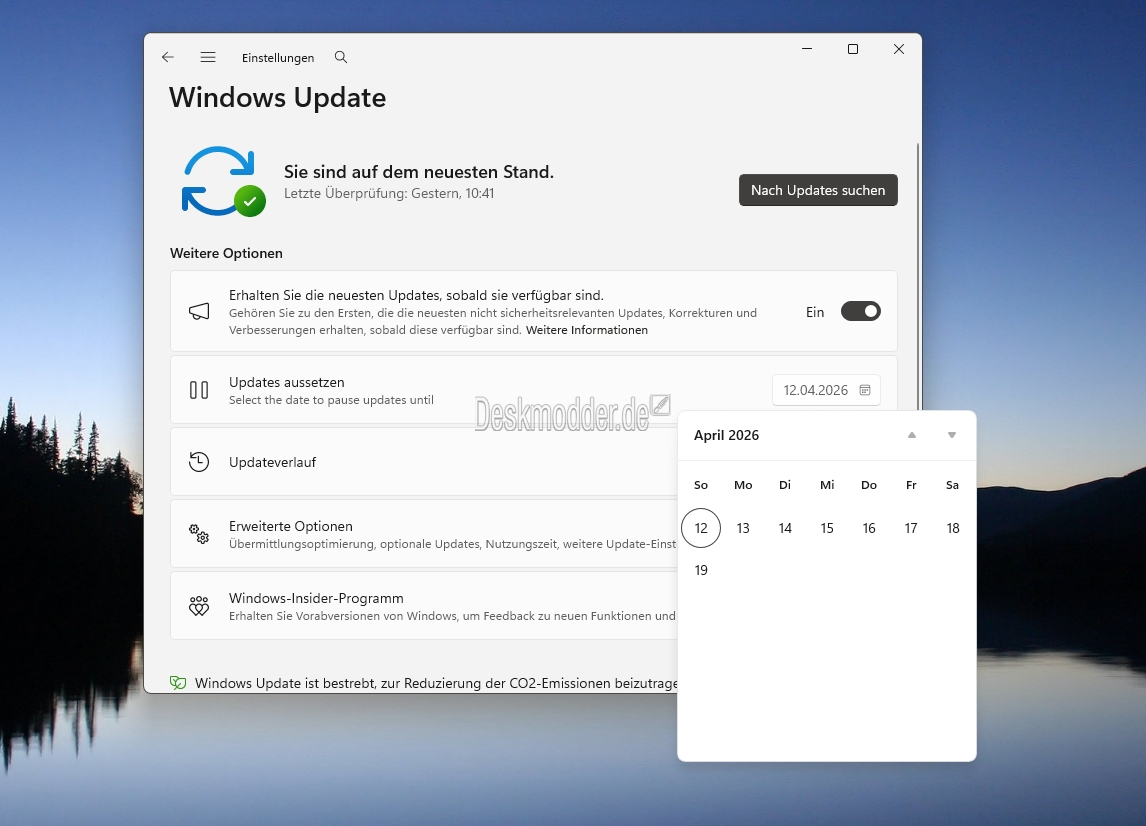Screen dimensions: 1146x826
Task: Go to previous month with up arrow
Action: [x=911, y=435]
